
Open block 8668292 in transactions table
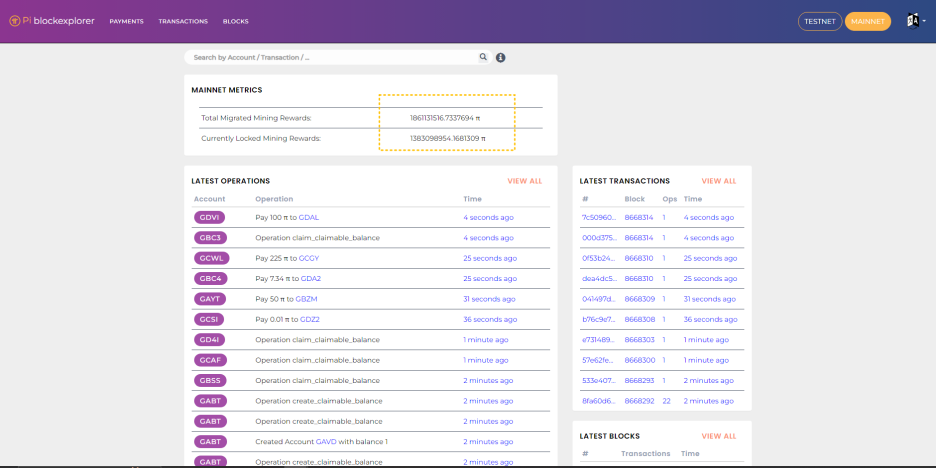639,401
